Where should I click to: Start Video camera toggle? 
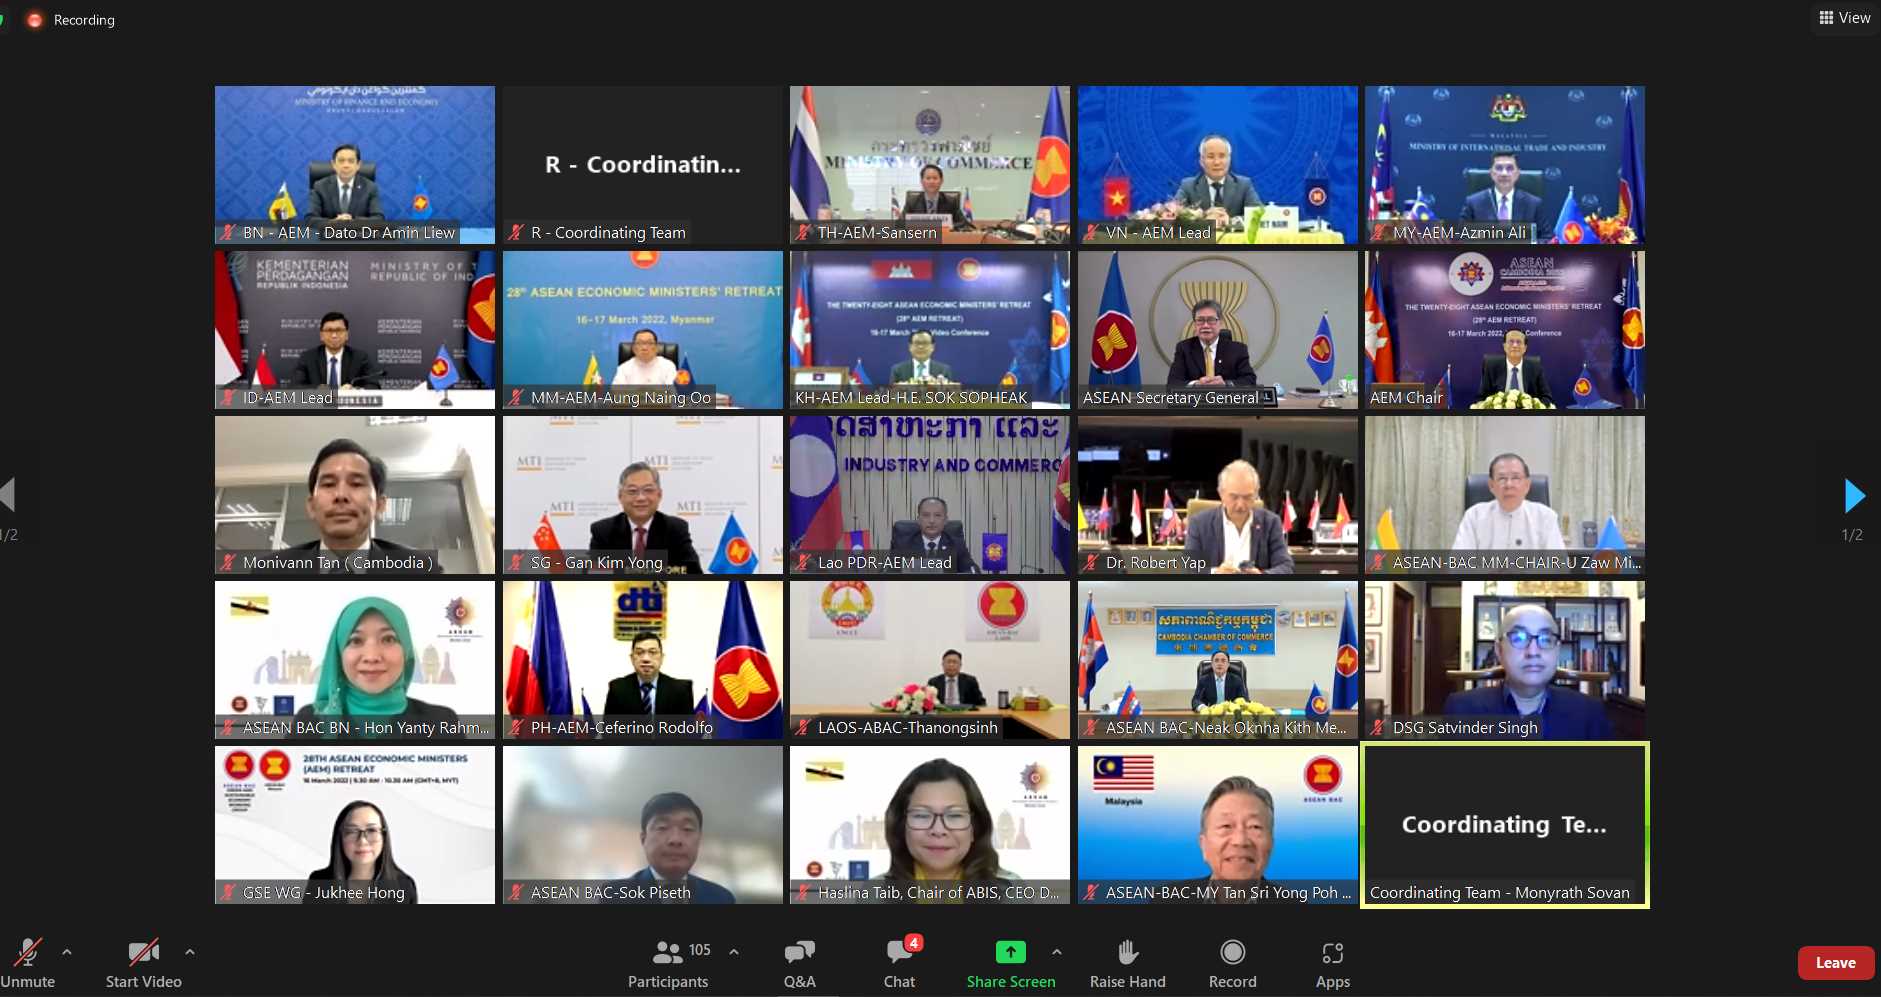(144, 963)
